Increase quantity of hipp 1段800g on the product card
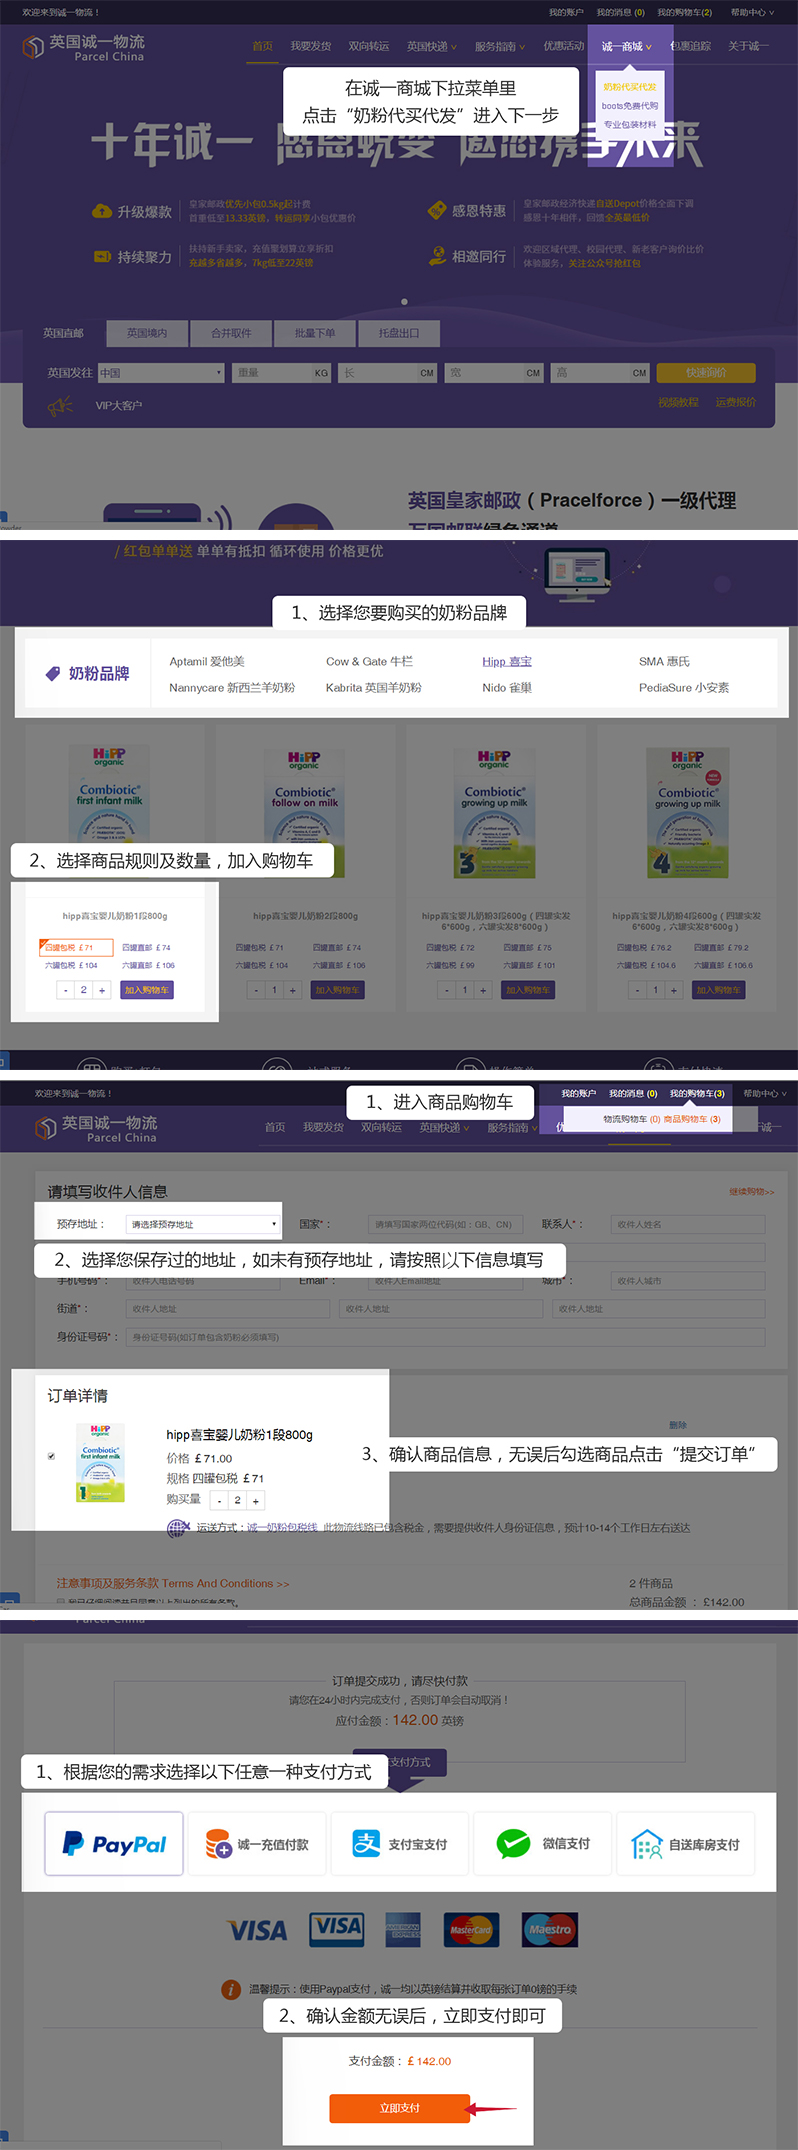 point(102,990)
